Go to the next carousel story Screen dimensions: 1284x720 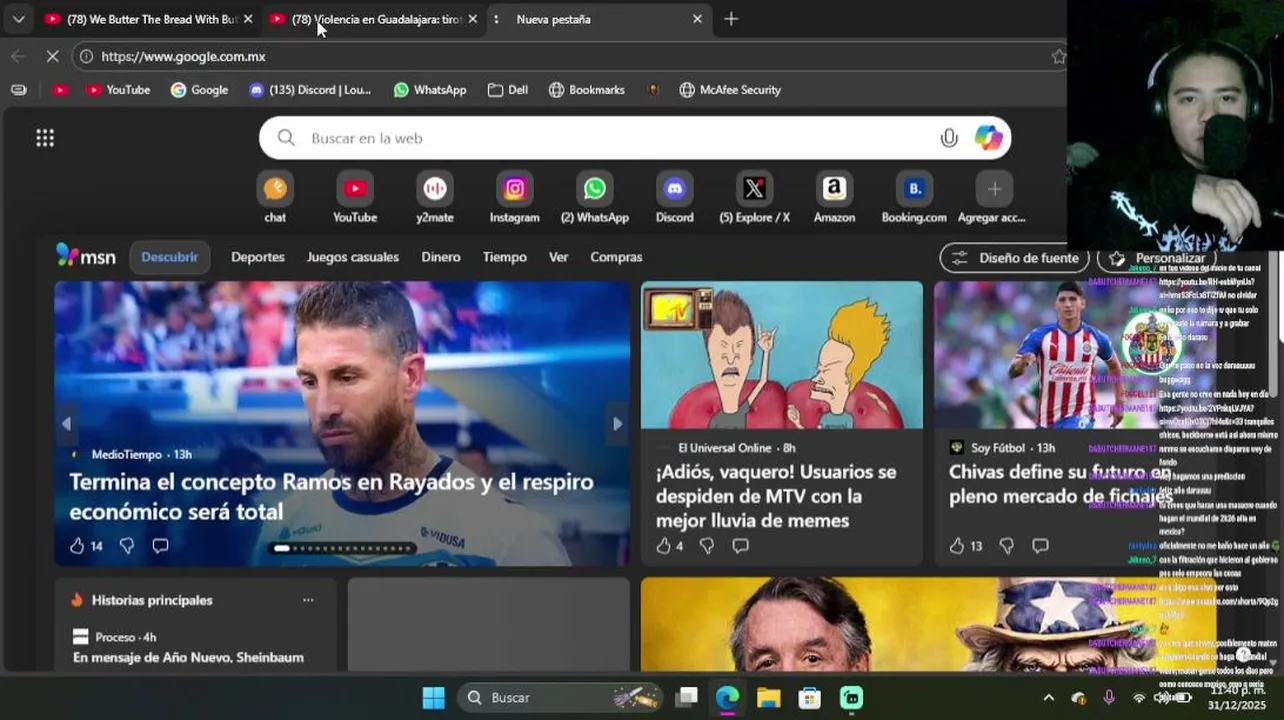tap(617, 424)
